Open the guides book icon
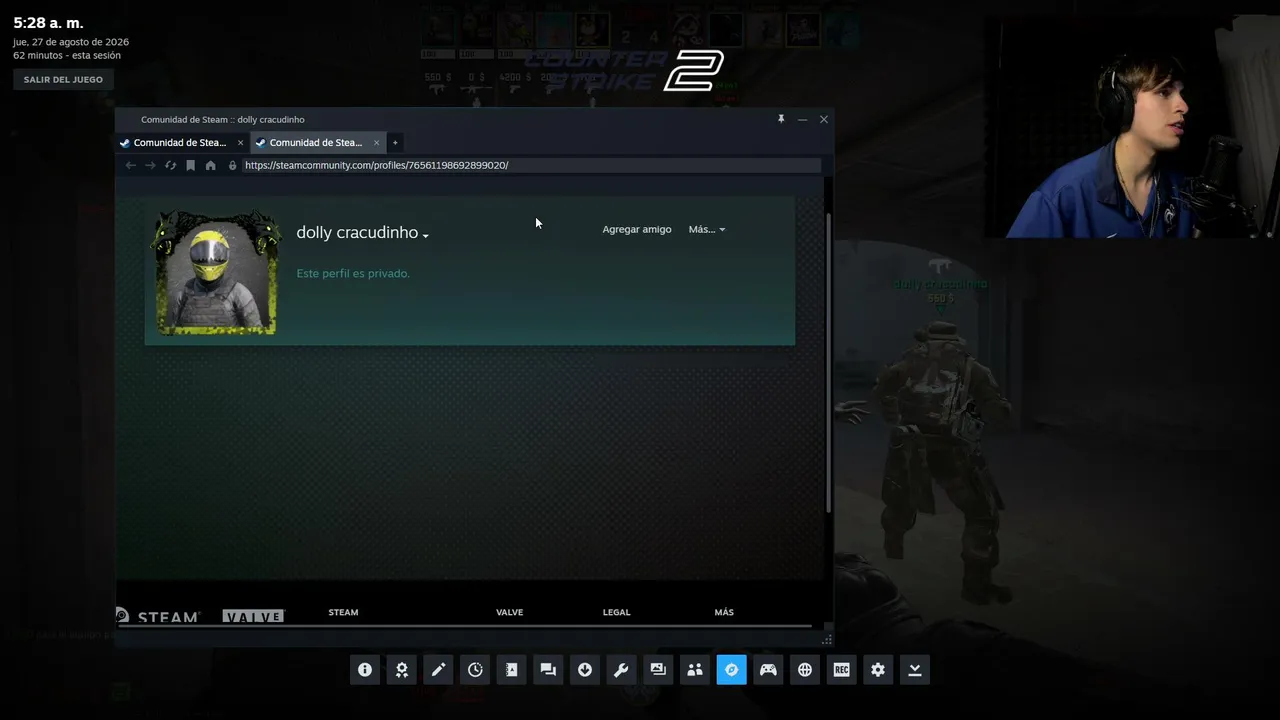Viewport: 1280px width, 720px height. click(x=511, y=670)
